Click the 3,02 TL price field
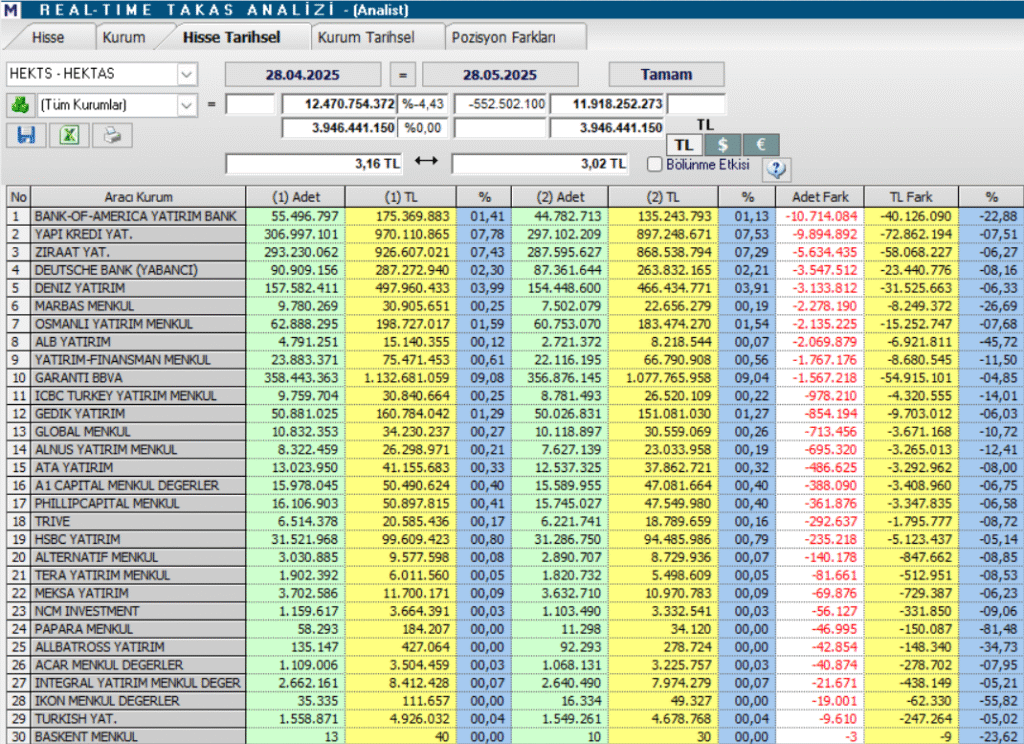Image resolution: width=1024 pixels, height=744 pixels. tap(539, 164)
